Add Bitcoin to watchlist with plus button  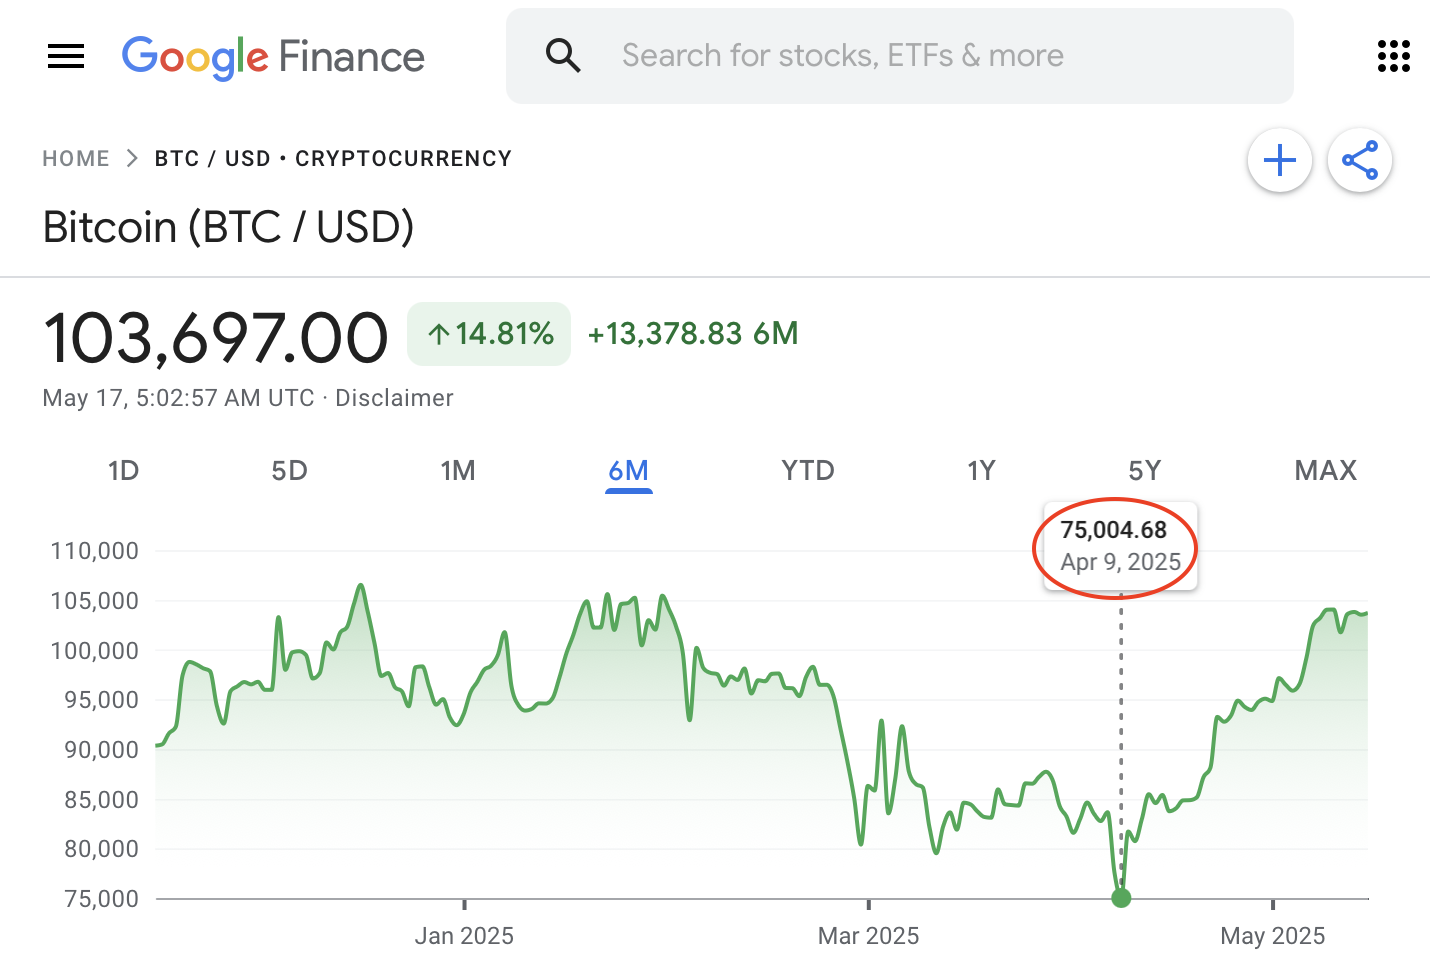[1279, 160]
